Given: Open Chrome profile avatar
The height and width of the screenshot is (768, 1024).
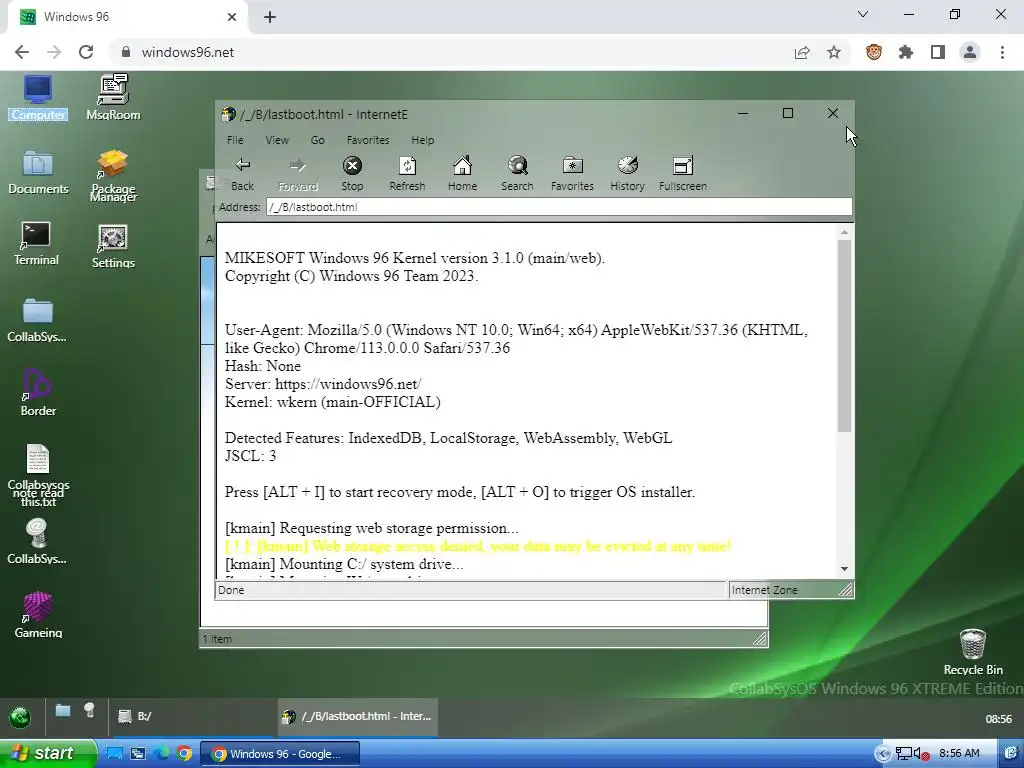Looking at the screenshot, I should pos(970,52).
